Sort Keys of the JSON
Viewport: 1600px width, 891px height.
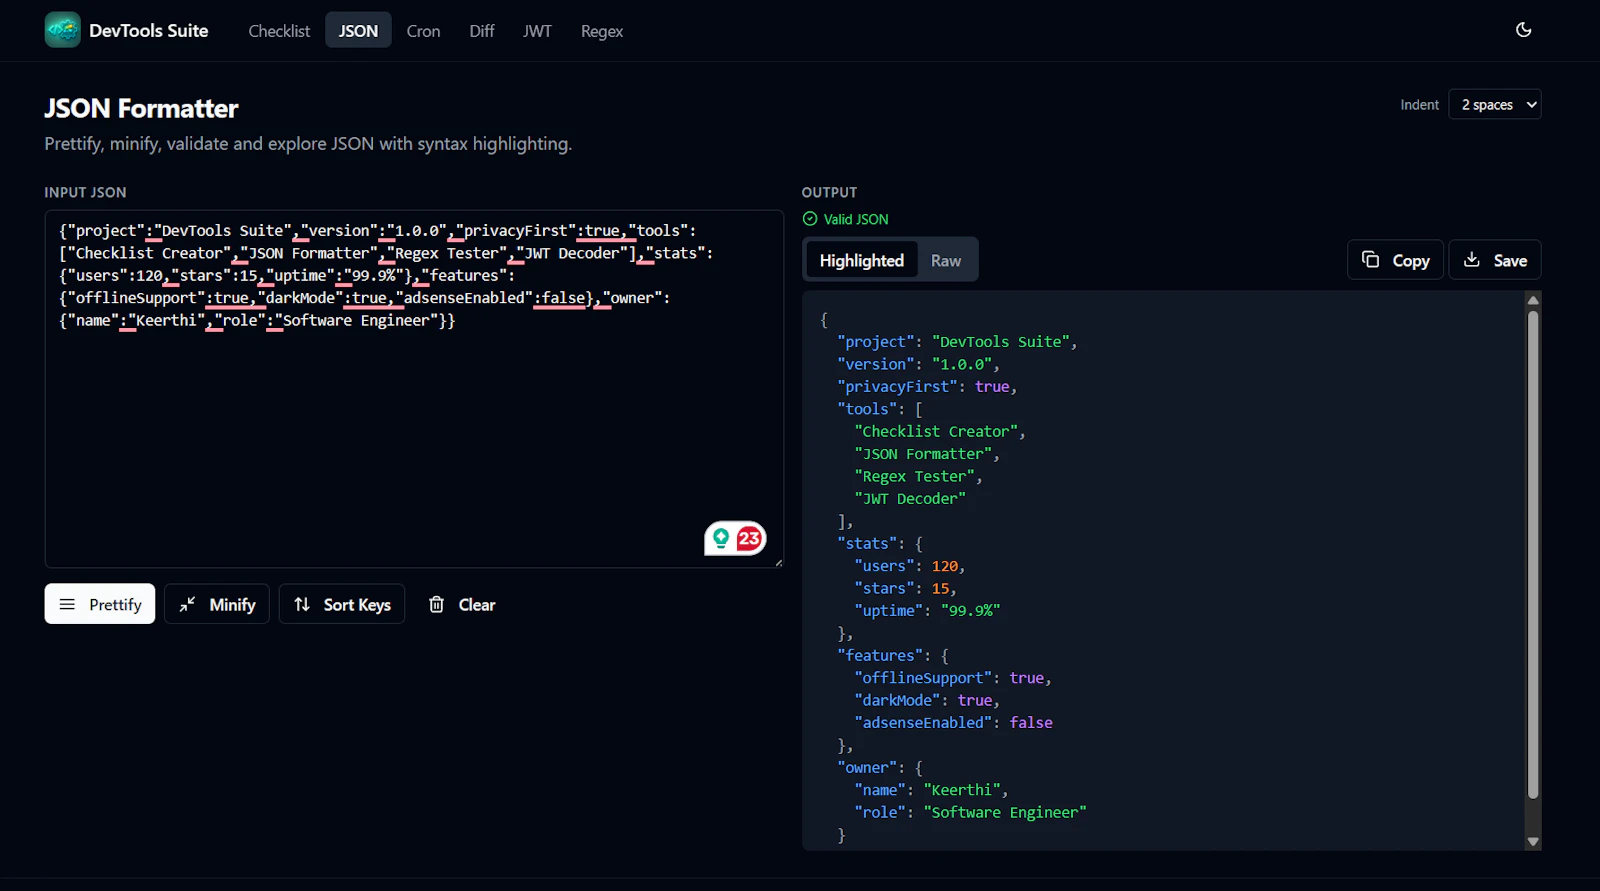click(x=342, y=604)
